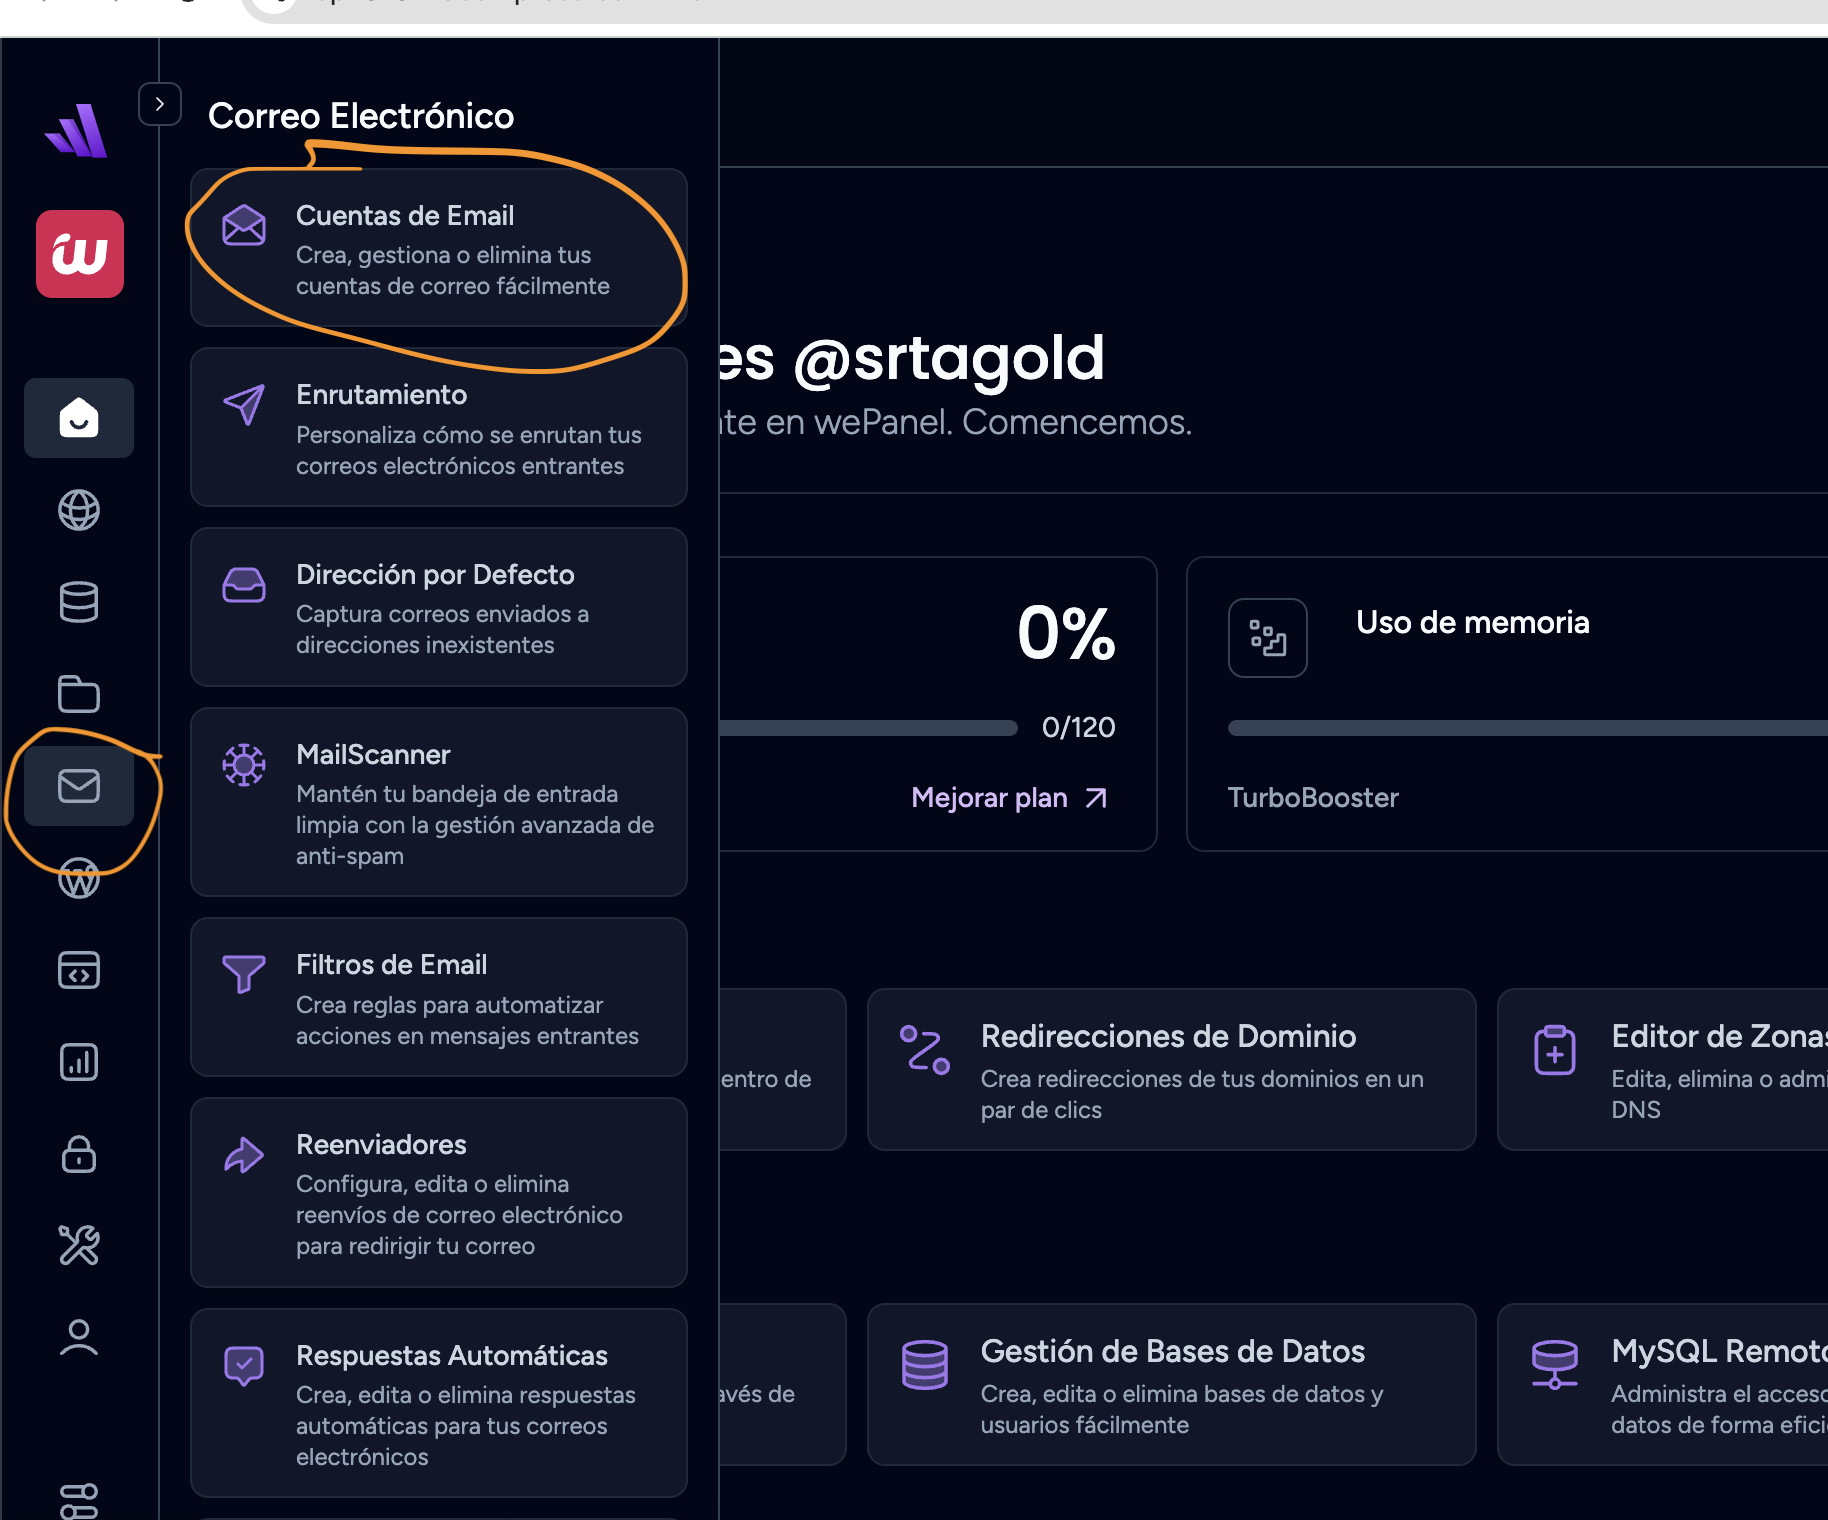Open the WordPress sidebar icon
1828x1520 pixels.
click(x=79, y=878)
